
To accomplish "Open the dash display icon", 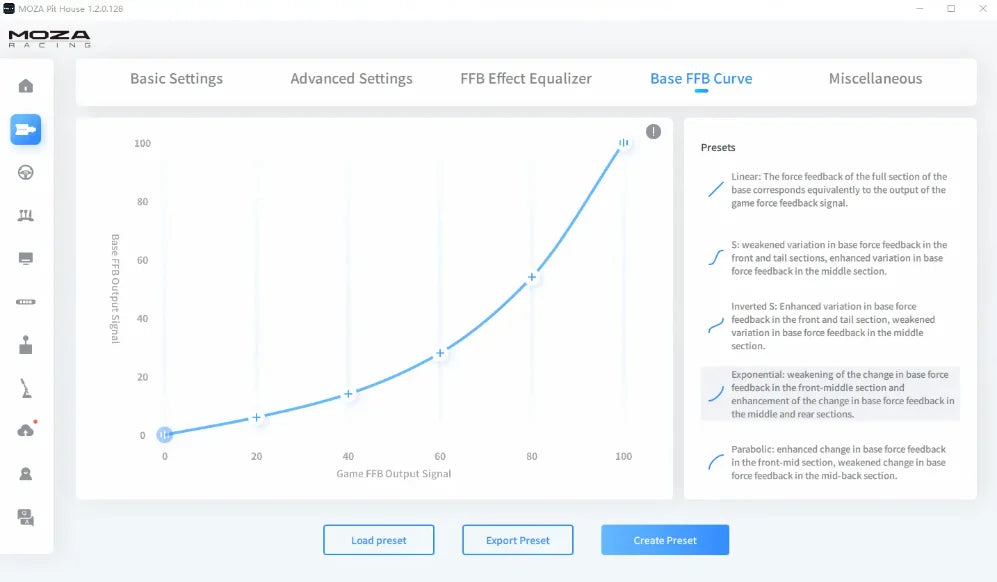I will 26,258.
